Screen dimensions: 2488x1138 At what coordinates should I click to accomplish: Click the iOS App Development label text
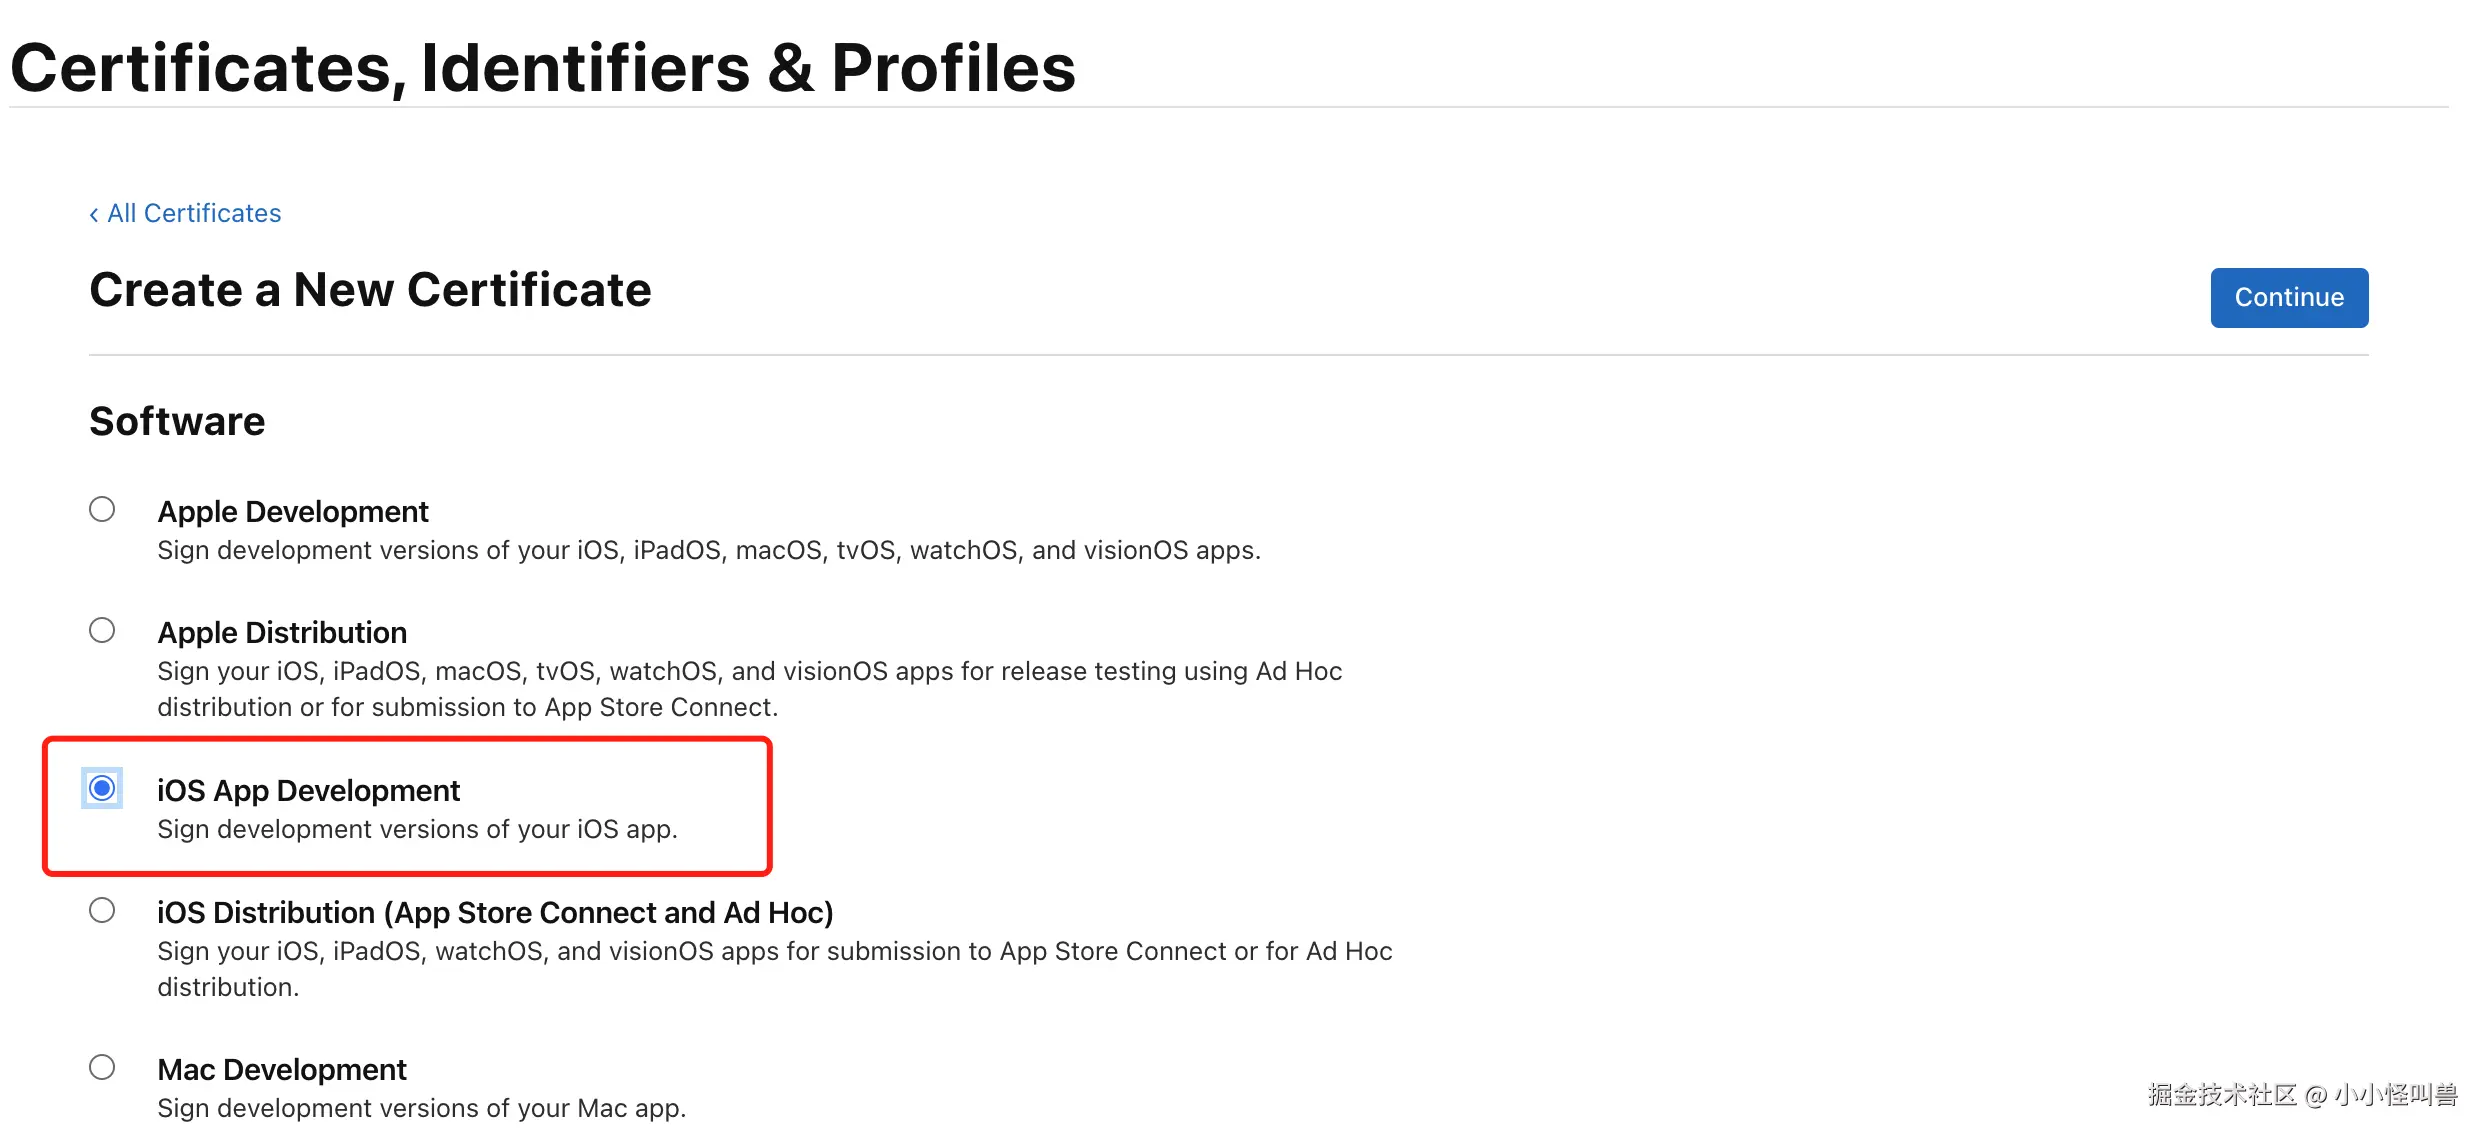click(x=308, y=790)
